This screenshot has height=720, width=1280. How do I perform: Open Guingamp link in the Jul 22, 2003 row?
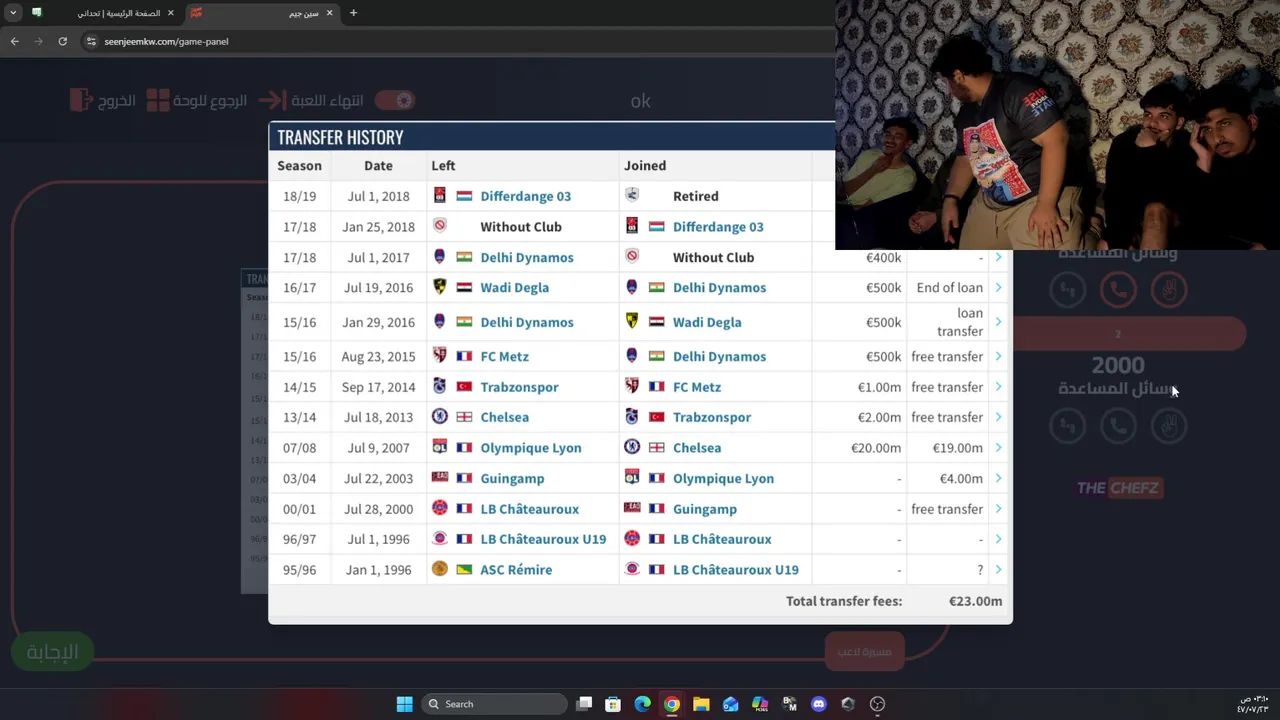coord(512,478)
